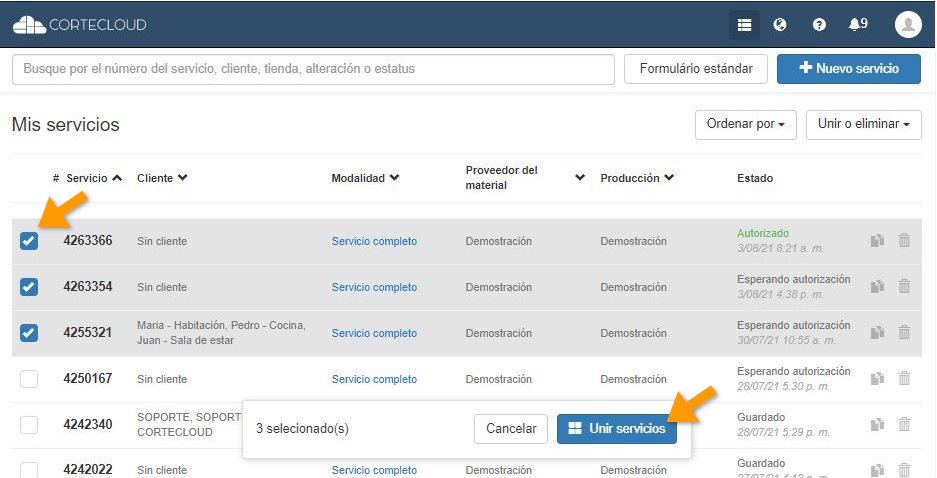Open the user profile avatar
Image resolution: width=937 pixels, height=478 pixels.
pos(907,25)
